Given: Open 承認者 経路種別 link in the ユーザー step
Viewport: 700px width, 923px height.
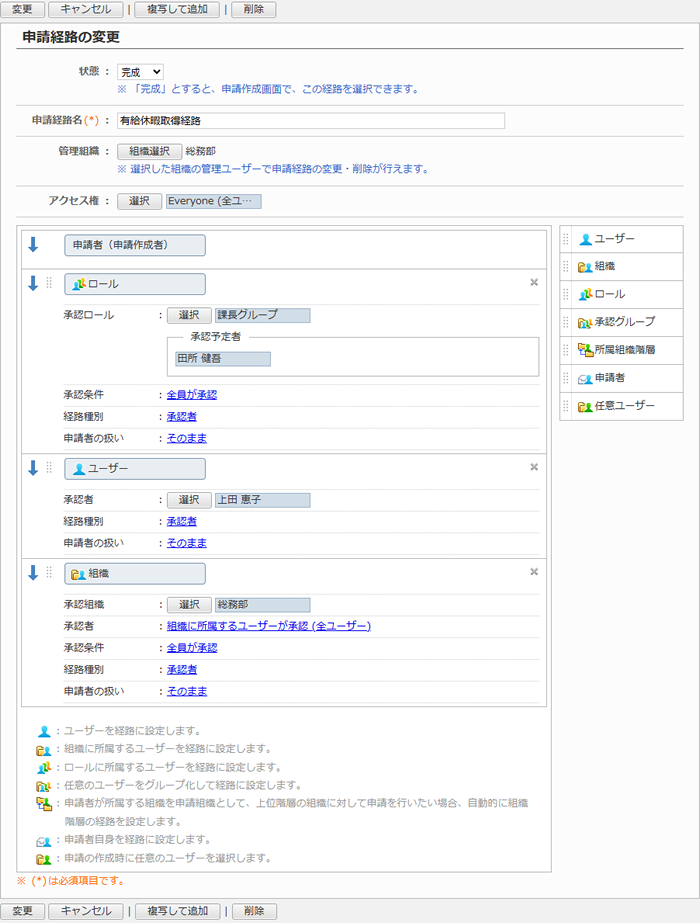Looking at the screenshot, I should point(182,522).
